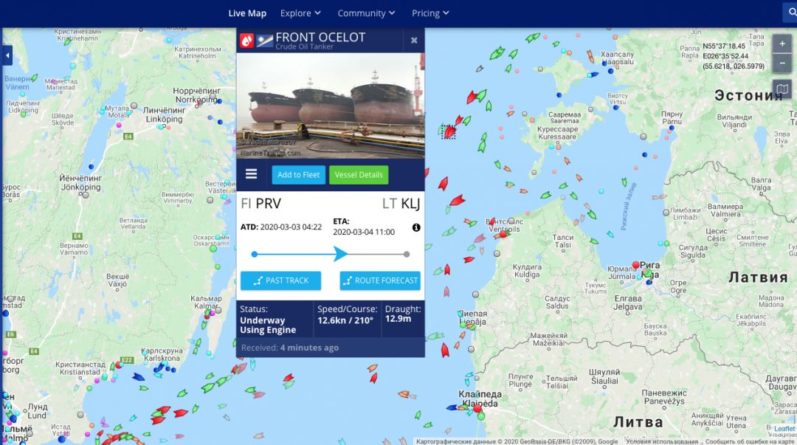Open the hamburger menu in vessel panel
Viewport: 797px width, 445px height.
[251, 174]
